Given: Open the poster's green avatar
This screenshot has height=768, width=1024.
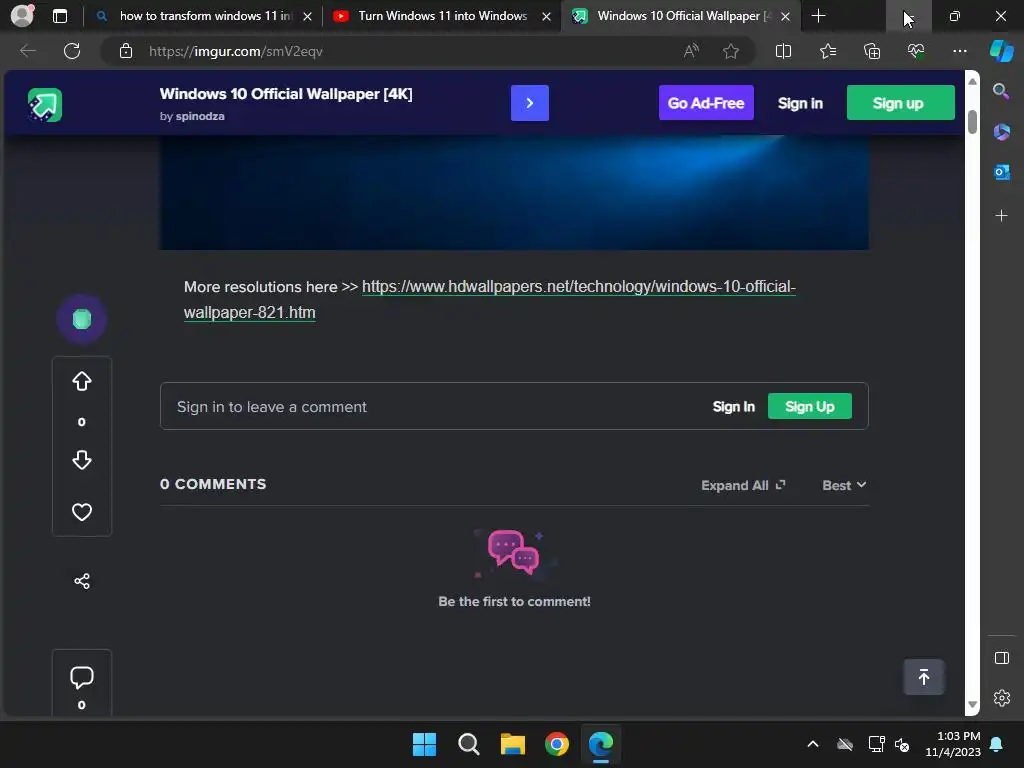Looking at the screenshot, I should 82,319.
